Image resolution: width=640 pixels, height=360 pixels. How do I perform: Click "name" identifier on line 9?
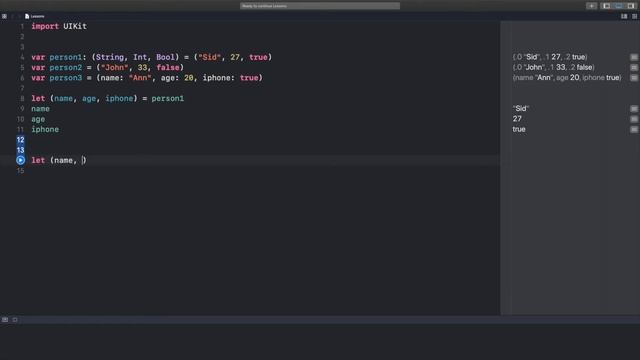40,109
